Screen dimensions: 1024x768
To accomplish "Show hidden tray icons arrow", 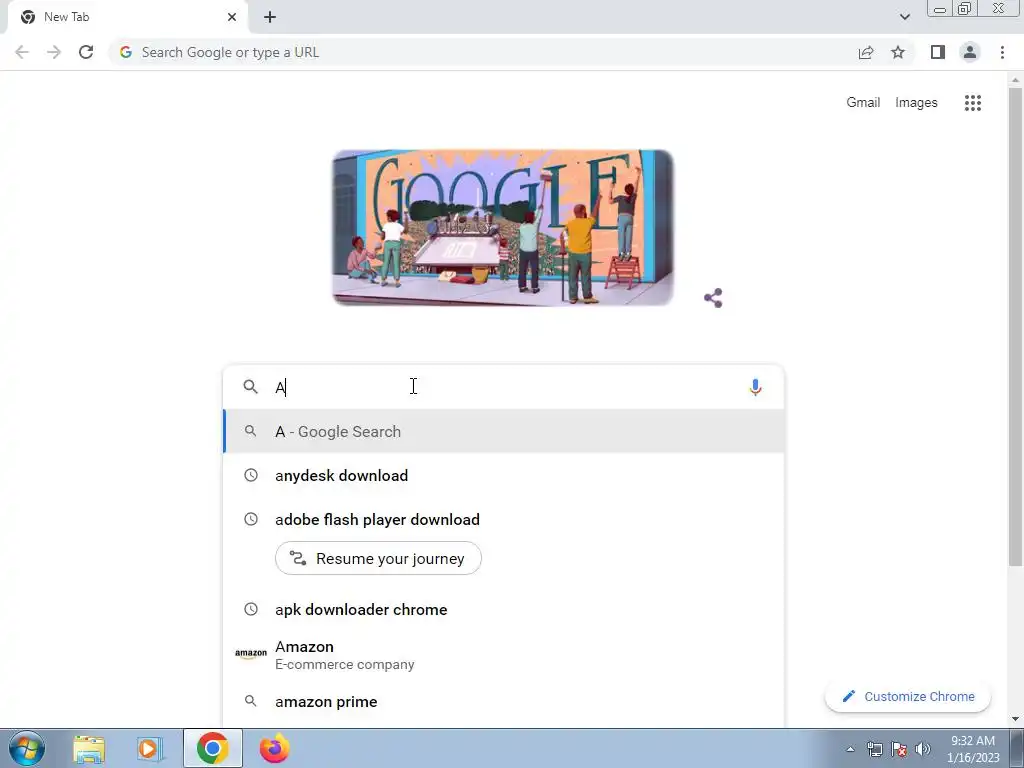I will point(850,749).
